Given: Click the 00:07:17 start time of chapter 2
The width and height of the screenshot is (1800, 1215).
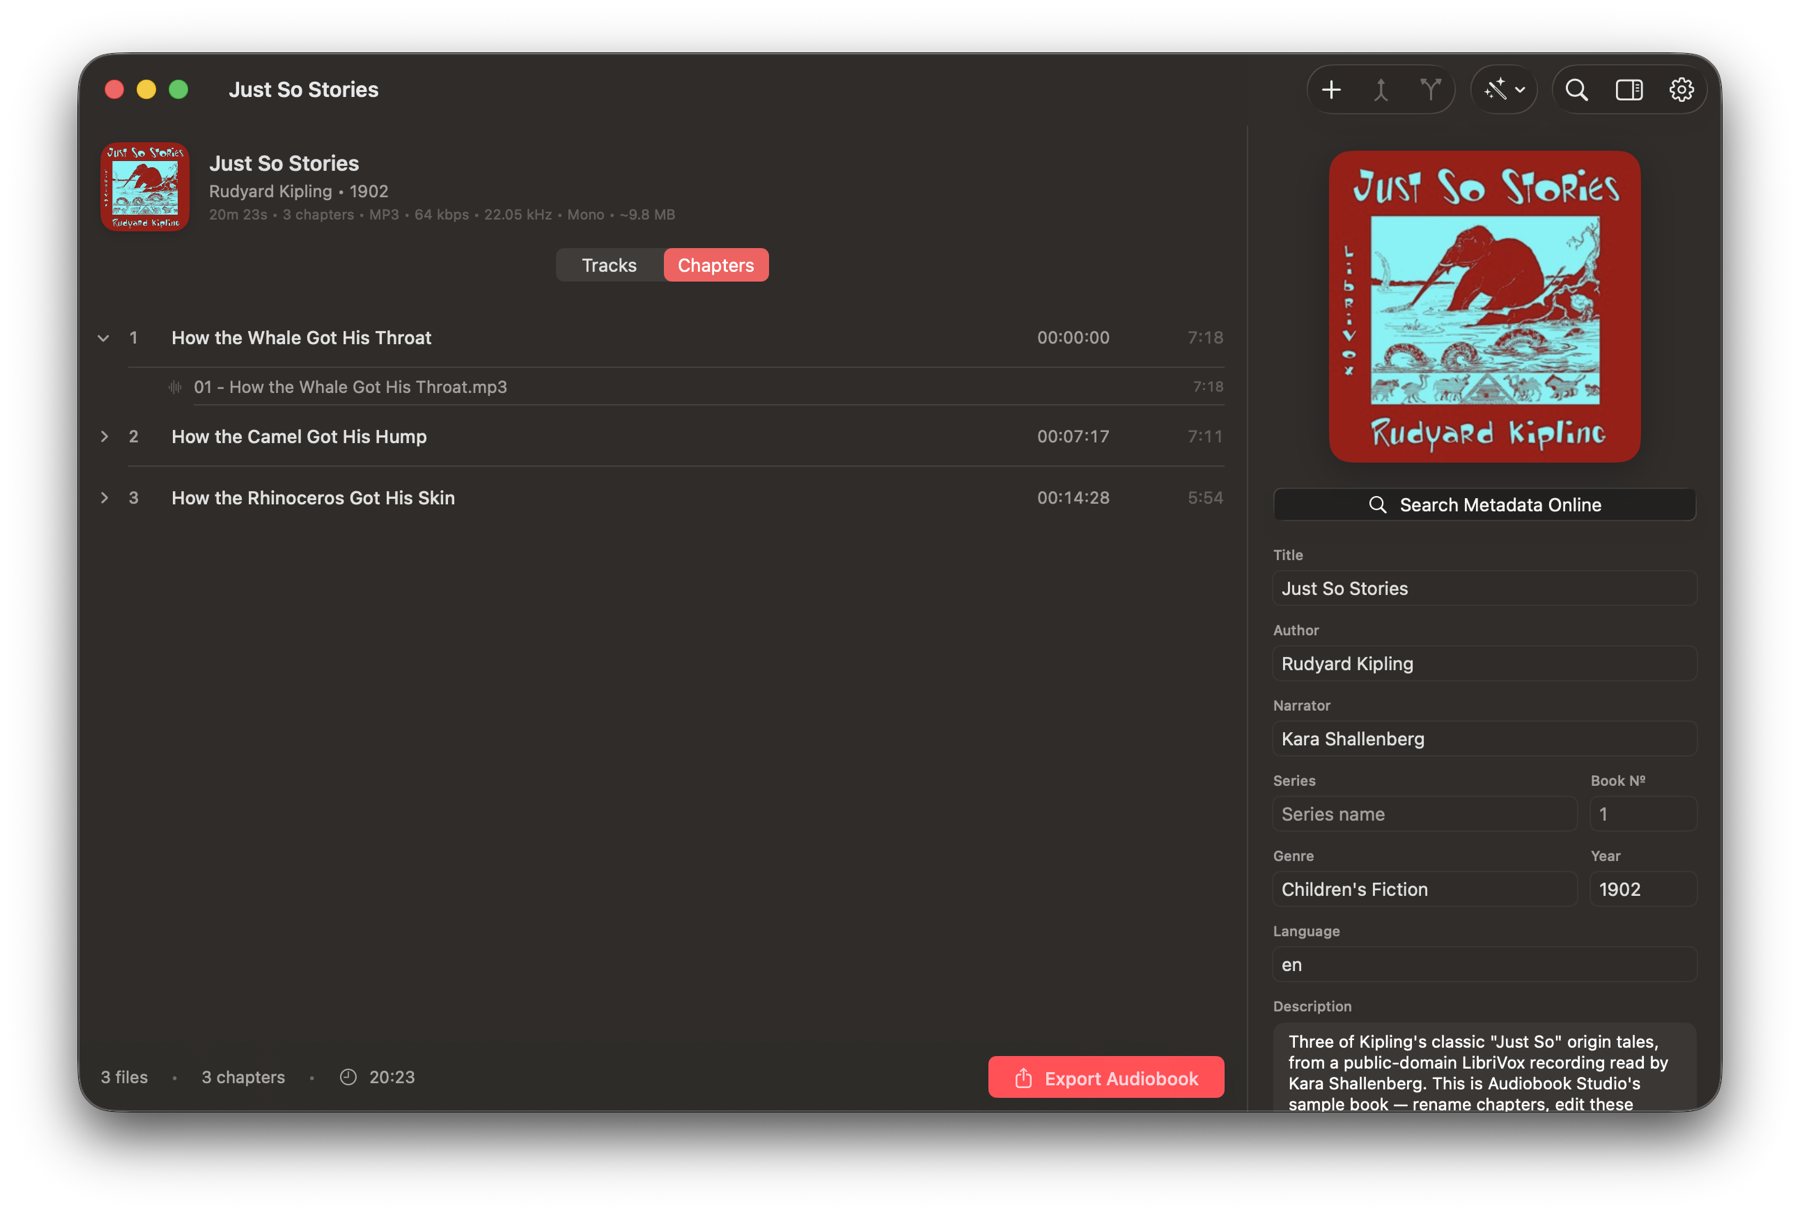Looking at the screenshot, I should 1073,437.
